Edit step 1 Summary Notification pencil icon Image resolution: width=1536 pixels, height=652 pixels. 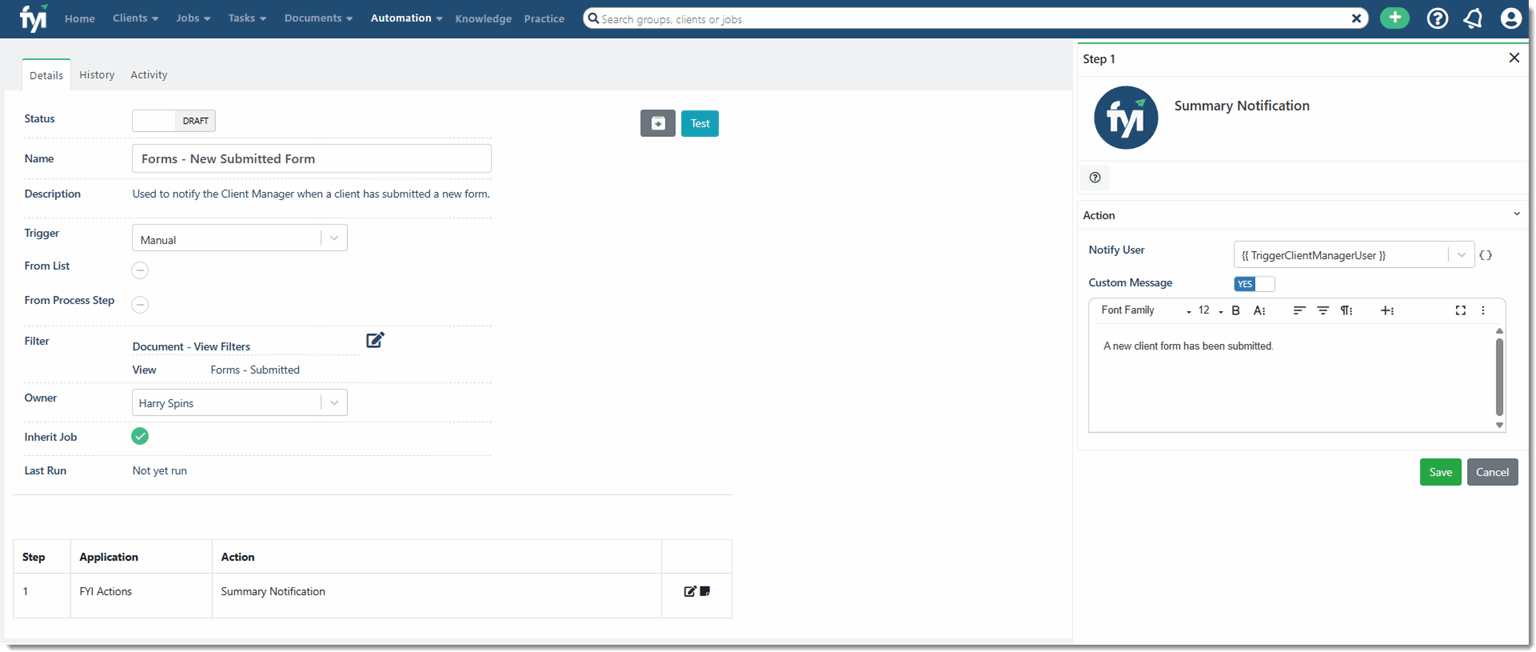[690, 591]
